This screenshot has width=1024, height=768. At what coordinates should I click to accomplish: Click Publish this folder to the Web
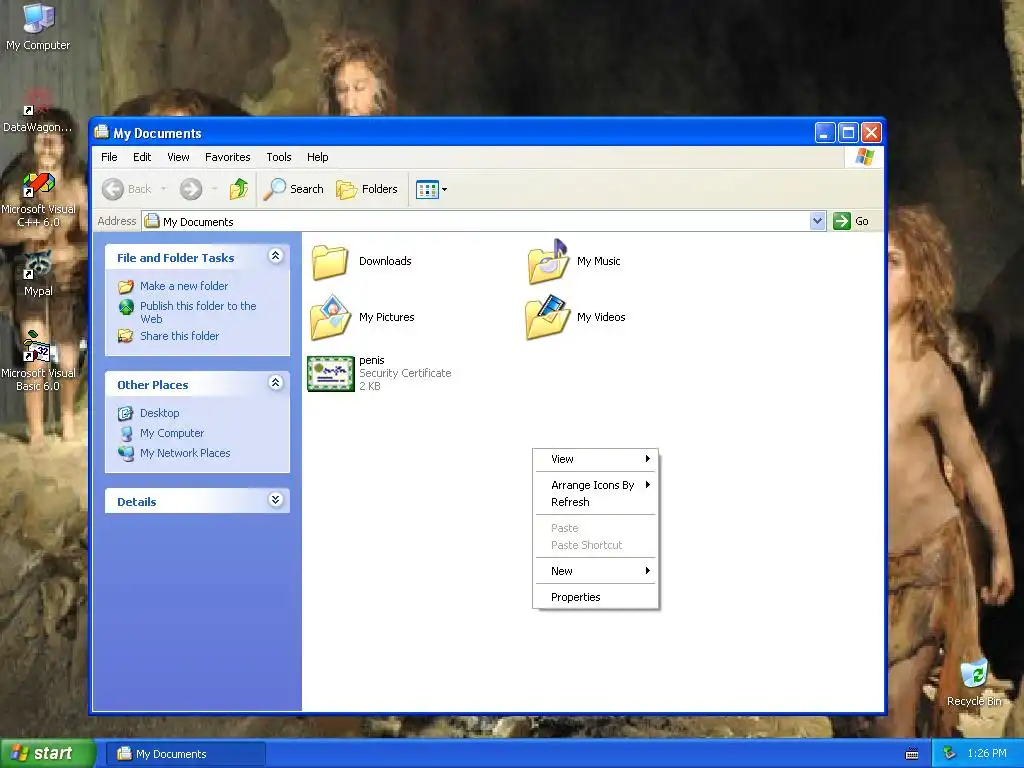198,312
